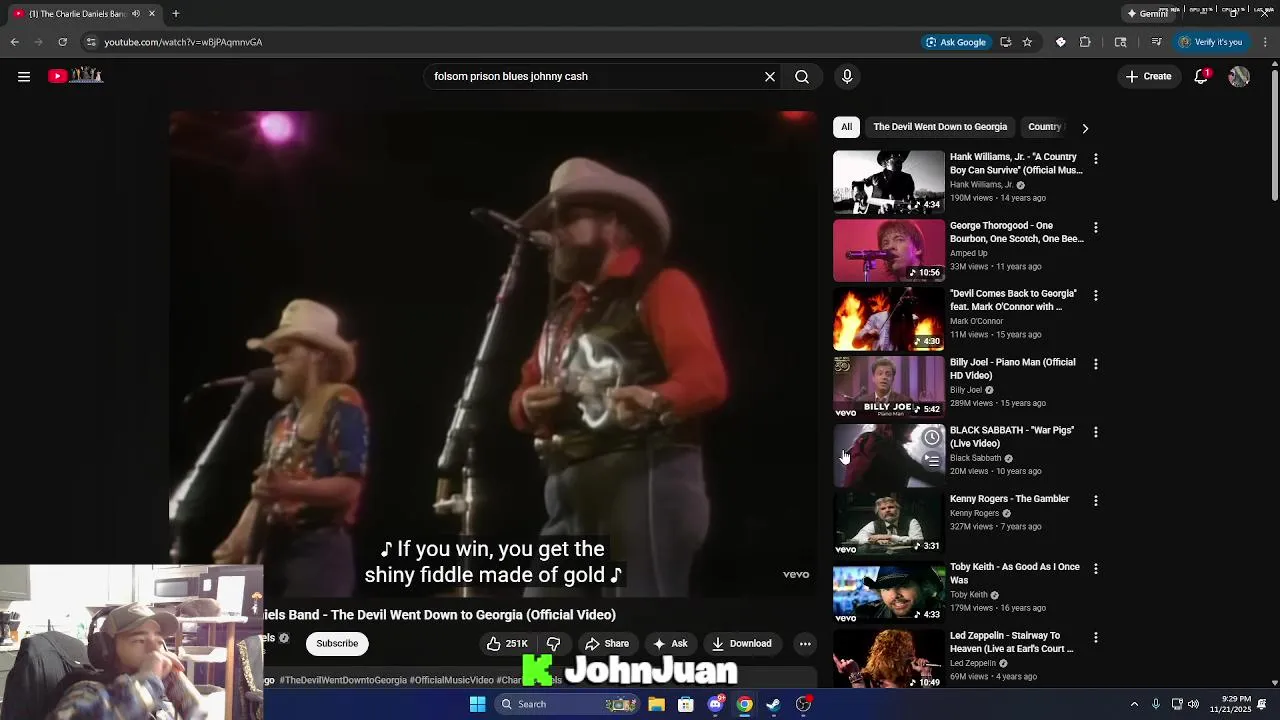Open George Thorogood One Bourbon thumbnail
The image size is (1280, 720).
point(889,250)
